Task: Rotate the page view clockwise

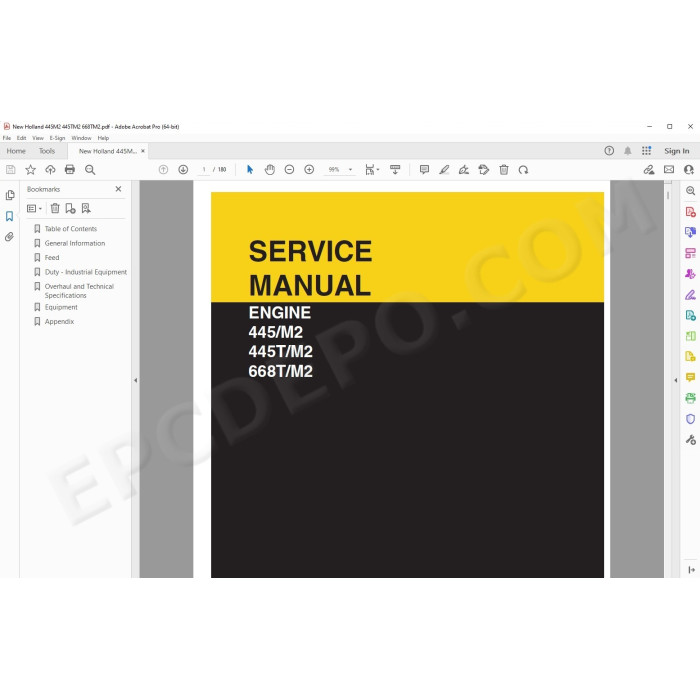Action: pos(523,170)
